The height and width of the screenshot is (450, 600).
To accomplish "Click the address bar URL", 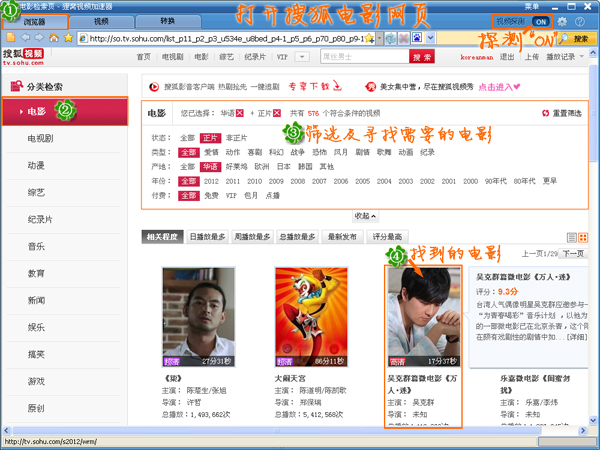I will tap(226, 38).
